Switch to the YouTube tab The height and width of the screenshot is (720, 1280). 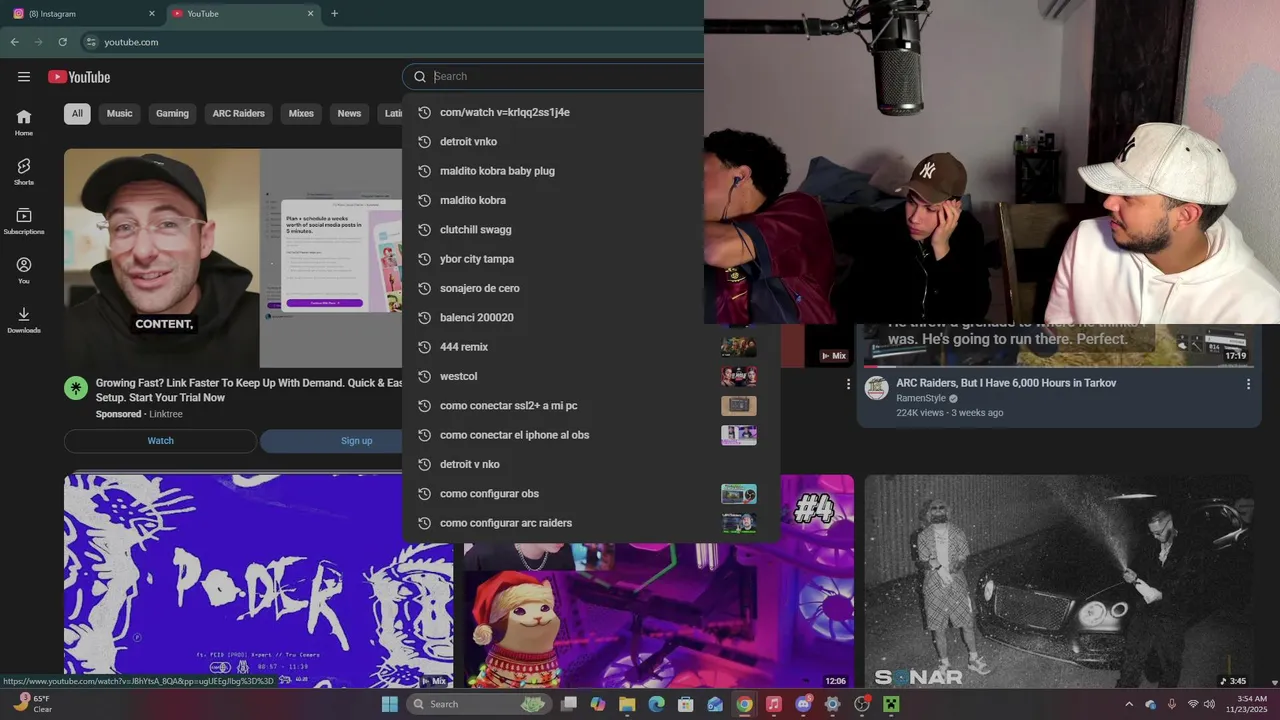coord(242,14)
